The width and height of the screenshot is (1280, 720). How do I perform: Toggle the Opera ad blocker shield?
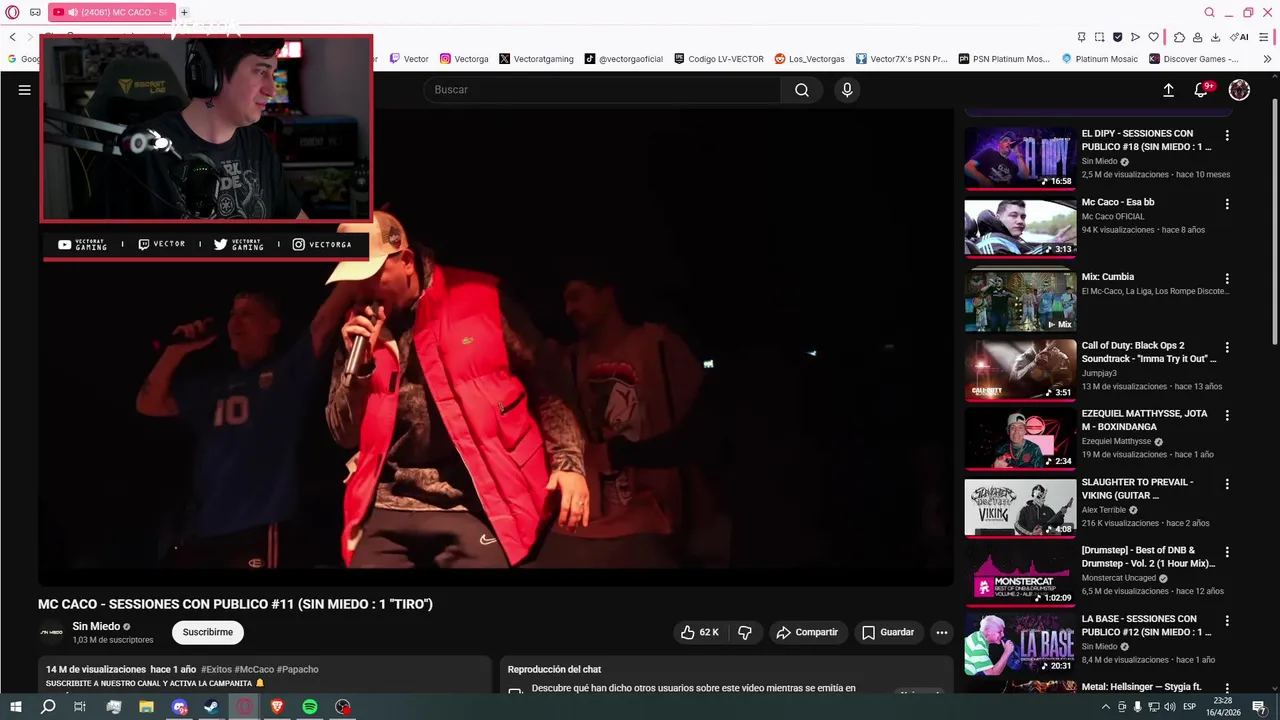point(1117,37)
